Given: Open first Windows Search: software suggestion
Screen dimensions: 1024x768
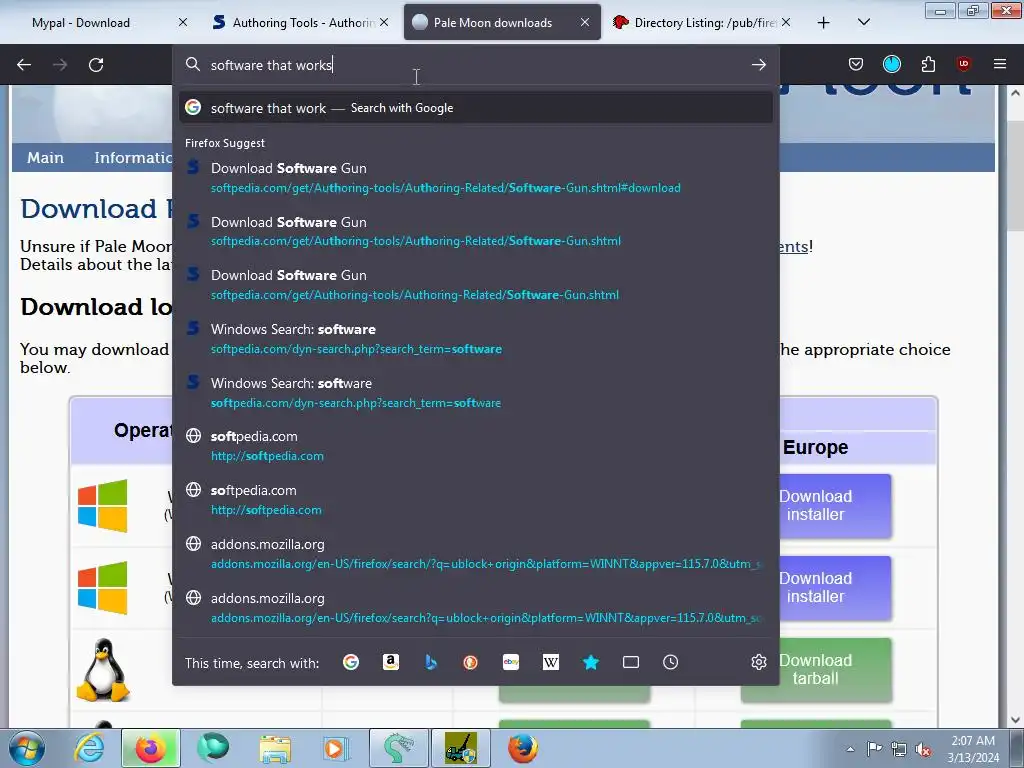Looking at the screenshot, I should (475, 338).
